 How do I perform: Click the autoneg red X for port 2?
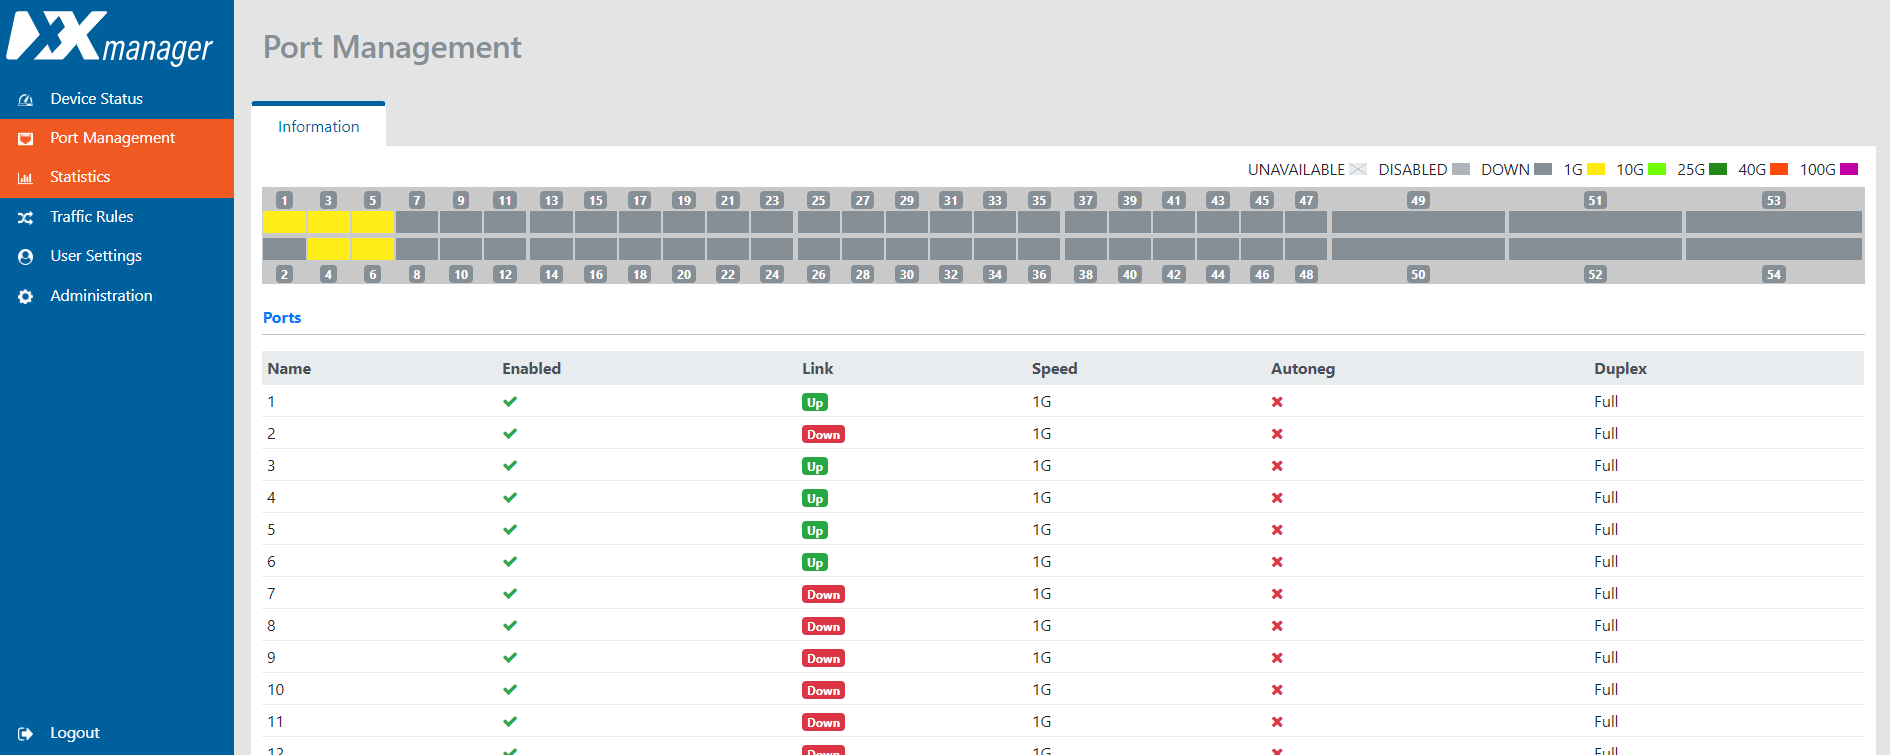coord(1277,434)
